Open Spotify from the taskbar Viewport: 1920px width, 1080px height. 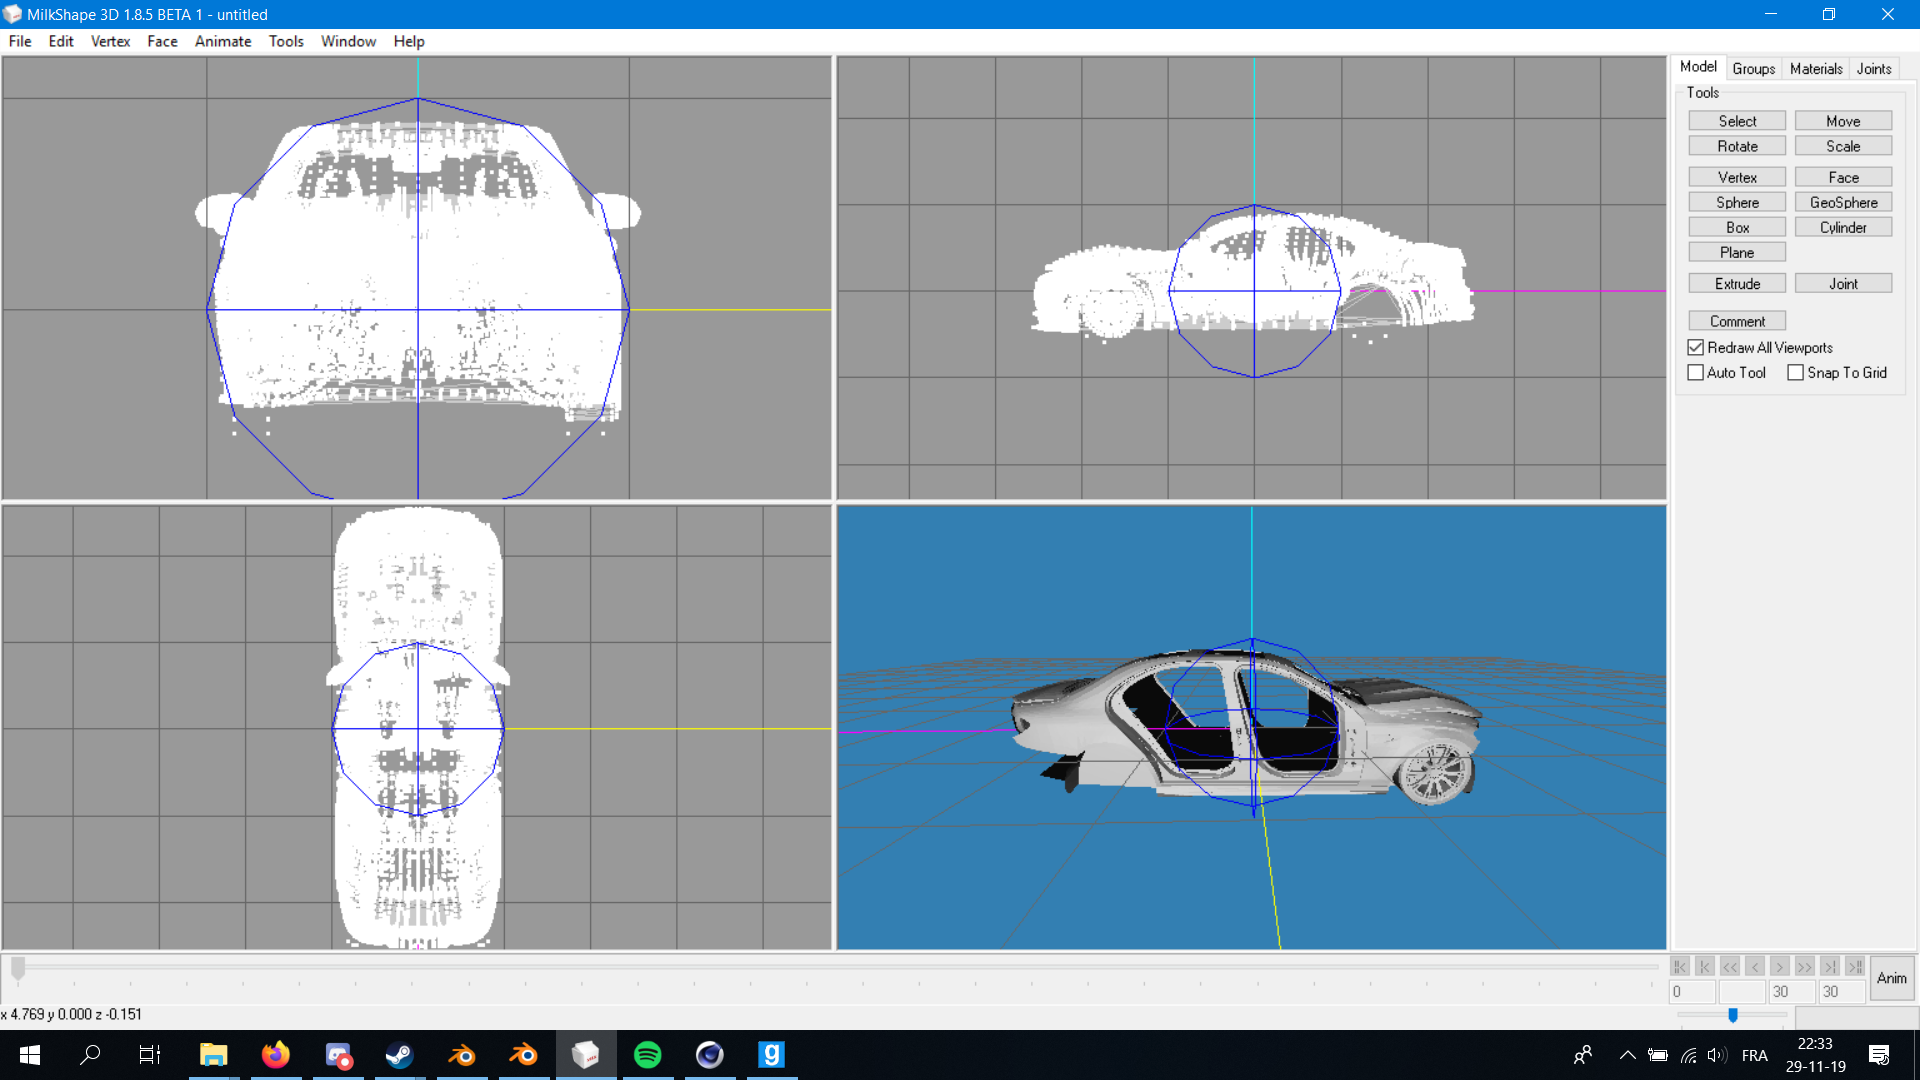pos(648,1055)
